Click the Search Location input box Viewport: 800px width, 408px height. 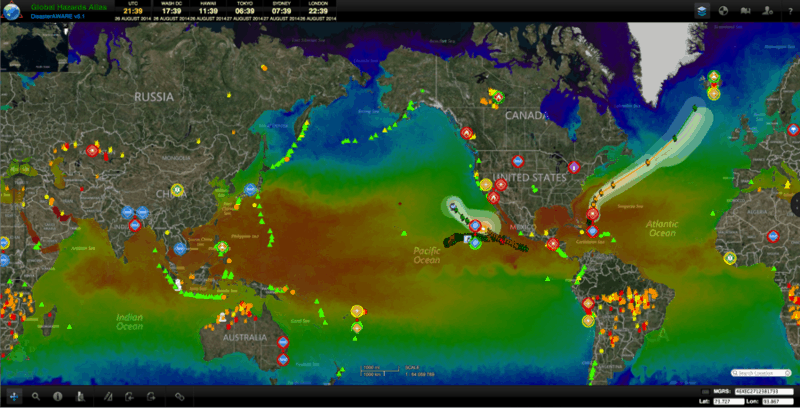tap(763, 372)
